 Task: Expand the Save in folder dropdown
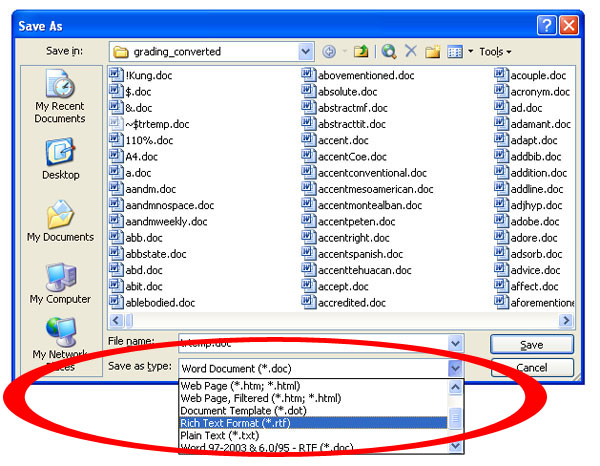[305, 51]
